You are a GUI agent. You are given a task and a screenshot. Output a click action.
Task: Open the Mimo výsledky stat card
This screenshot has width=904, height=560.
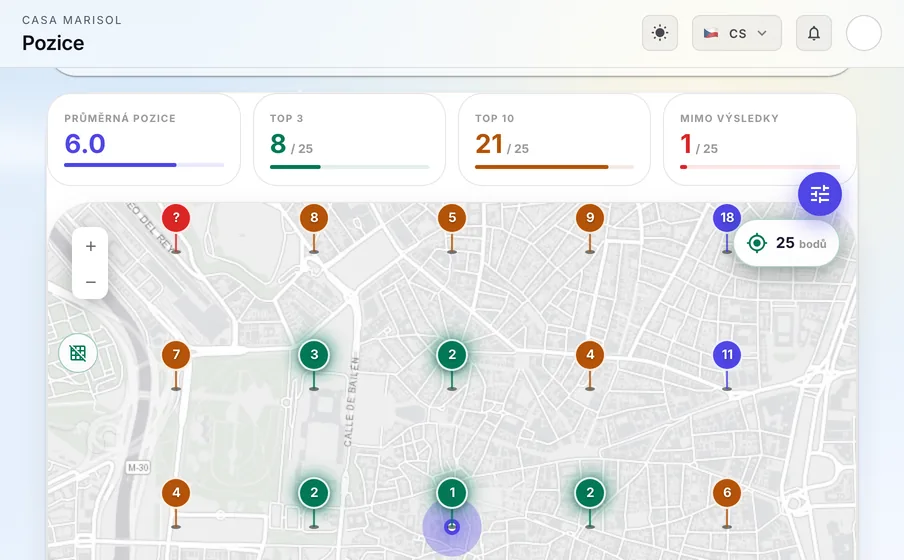(x=759, y=140)
